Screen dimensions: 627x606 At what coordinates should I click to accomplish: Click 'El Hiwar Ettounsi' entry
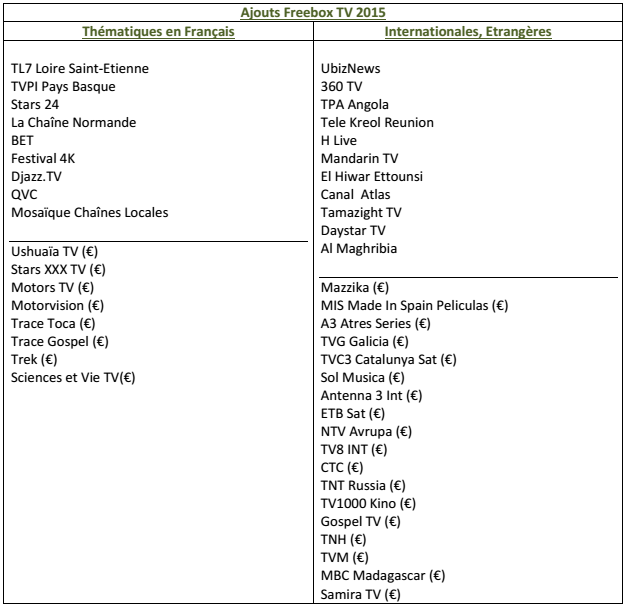click(x=372, y=176)
